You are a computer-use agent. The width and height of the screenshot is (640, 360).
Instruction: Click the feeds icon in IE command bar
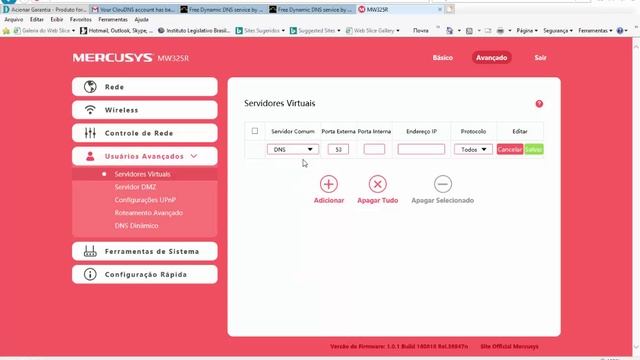coord(469,31)
